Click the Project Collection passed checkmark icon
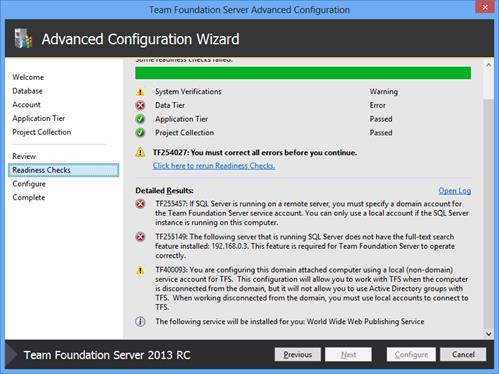Screen dimensions: 499x374 pyautogui.click(x=140, y=133)
